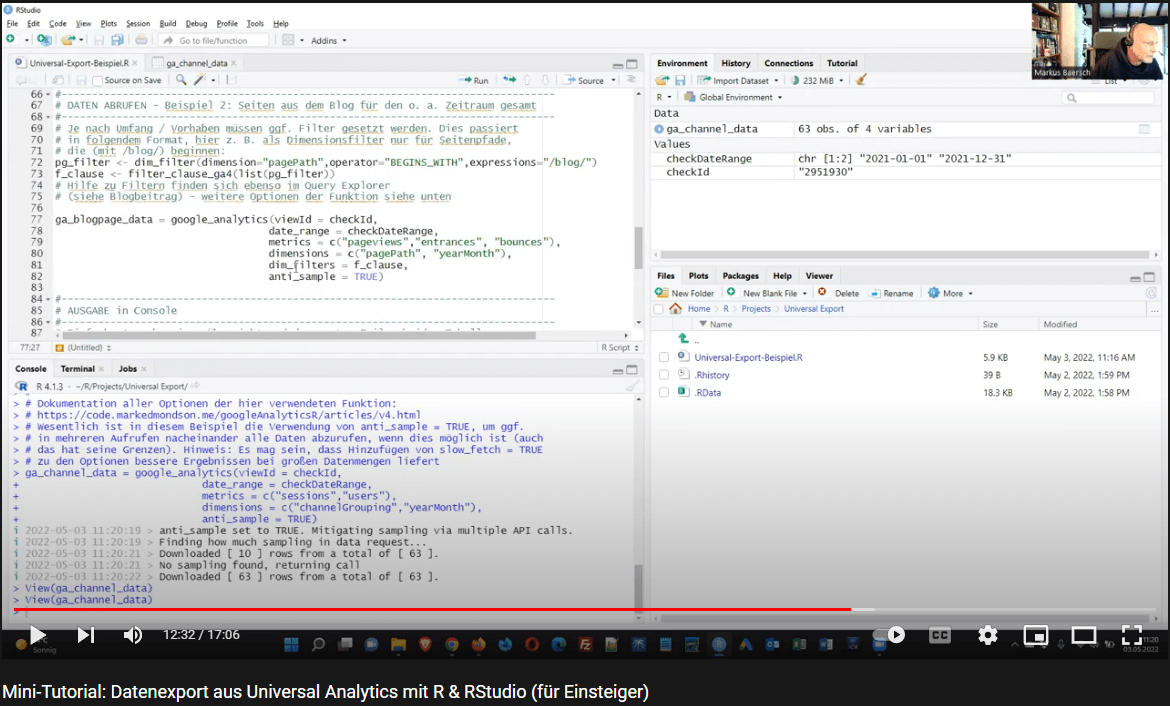This screenshot has height=706, width=1170.
Task: Click the File Explorer icon in taskbar
Action: [x=398, y=644]
